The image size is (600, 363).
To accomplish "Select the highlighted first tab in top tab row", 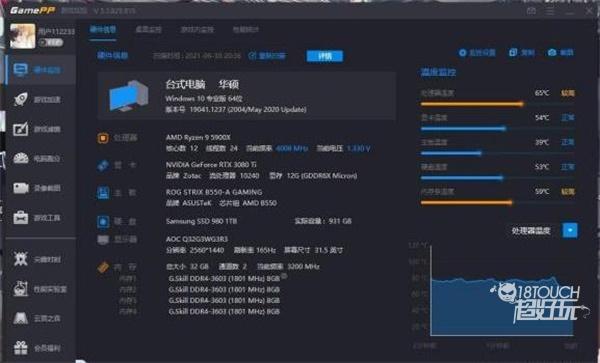I will (x=103, y=29).
